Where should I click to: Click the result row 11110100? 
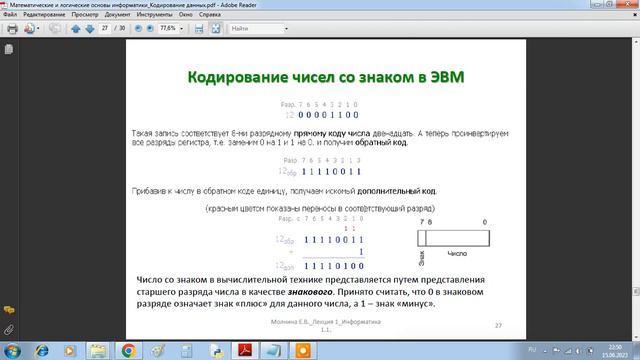click(334, 266)
